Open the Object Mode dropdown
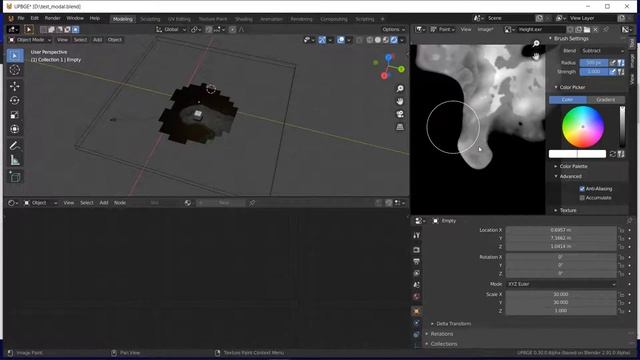This screenshot has height=360, width=640. (x=30, y=40)
